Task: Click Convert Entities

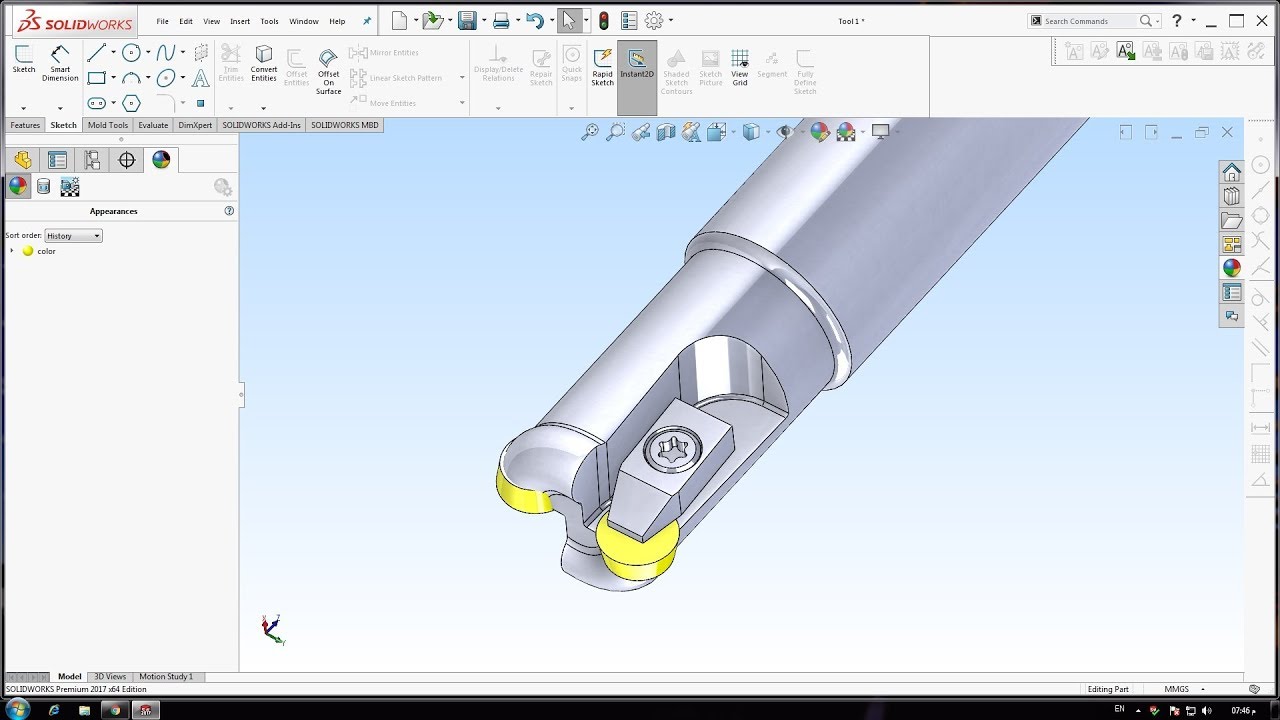Action: (x=264, y=63)
